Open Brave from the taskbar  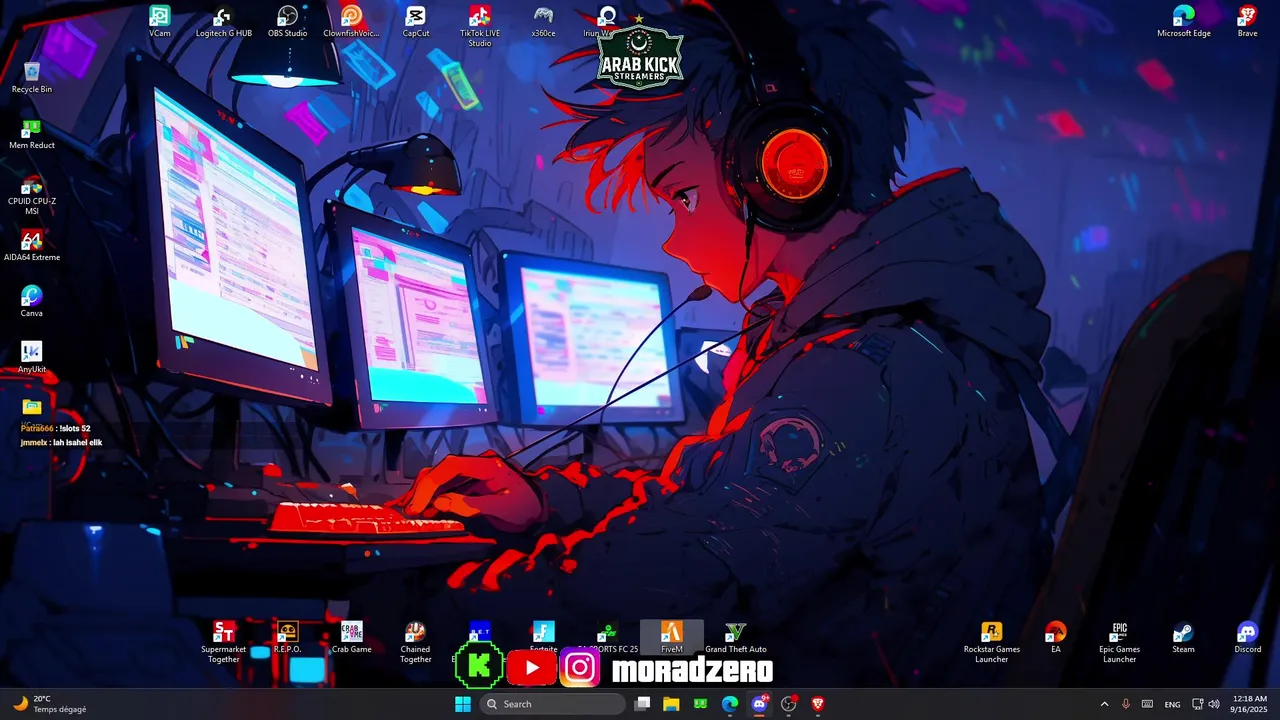point(818,704)
